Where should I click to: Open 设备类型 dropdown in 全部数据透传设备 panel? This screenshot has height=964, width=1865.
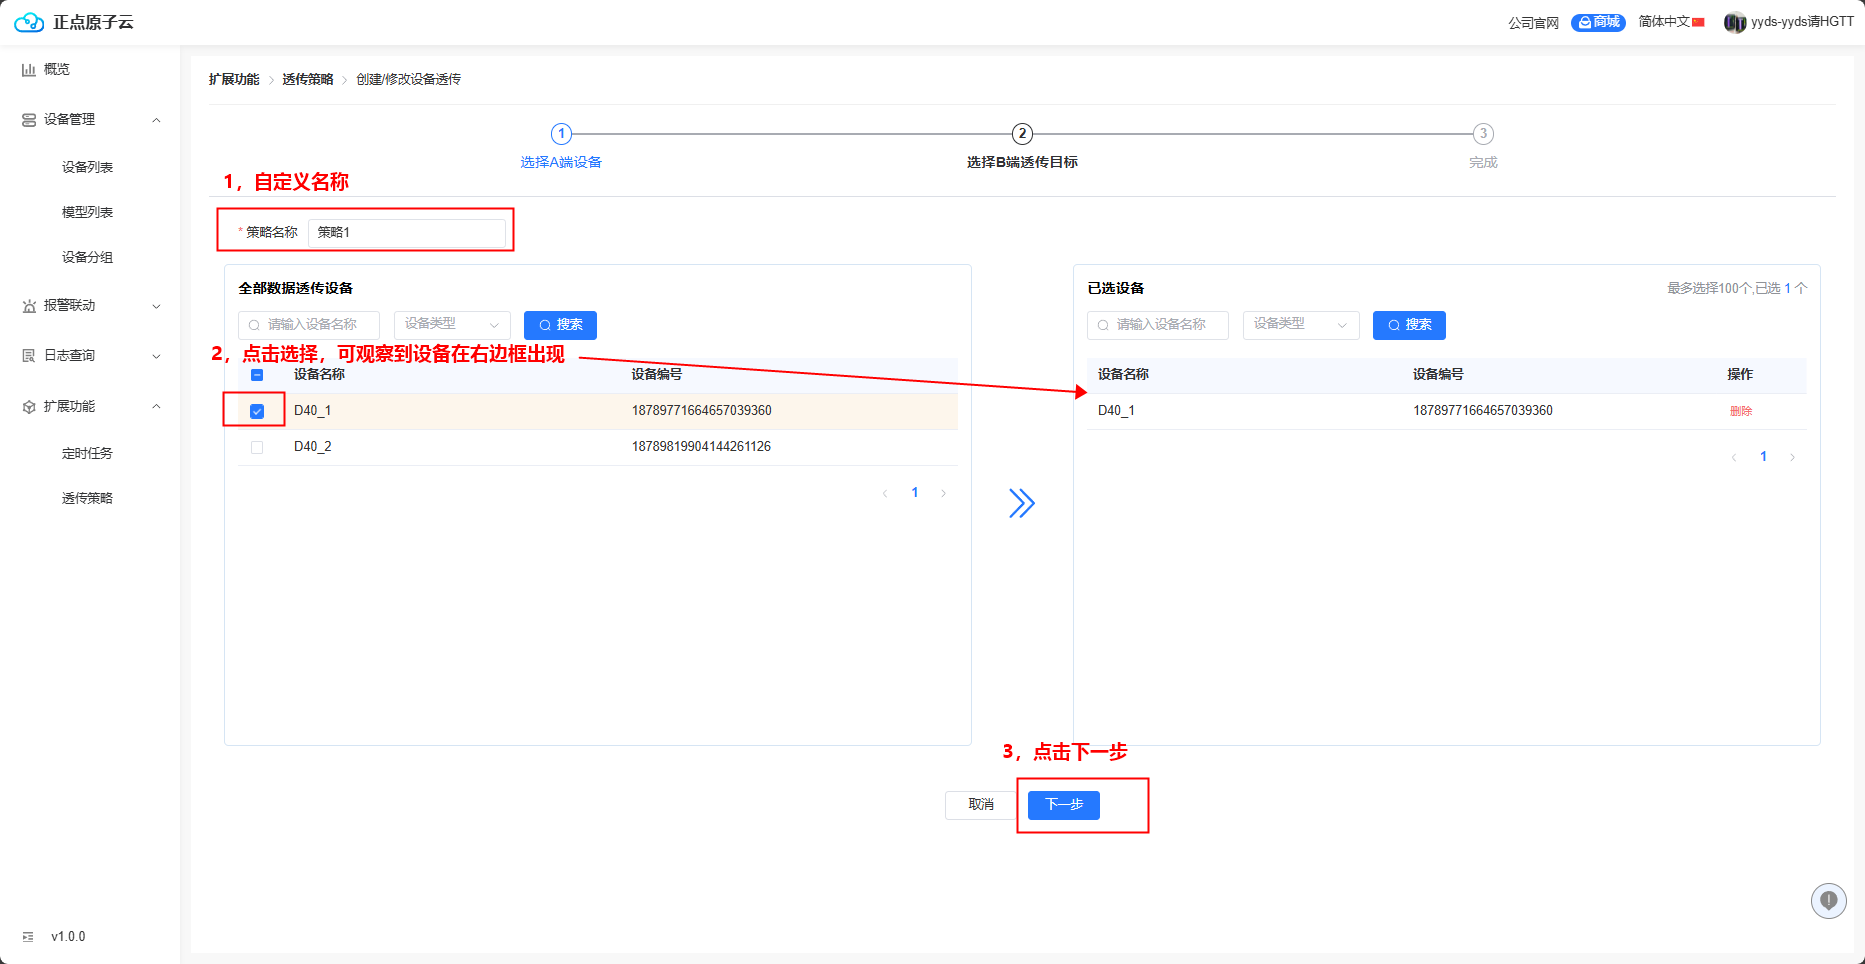(x=452, y=325)
